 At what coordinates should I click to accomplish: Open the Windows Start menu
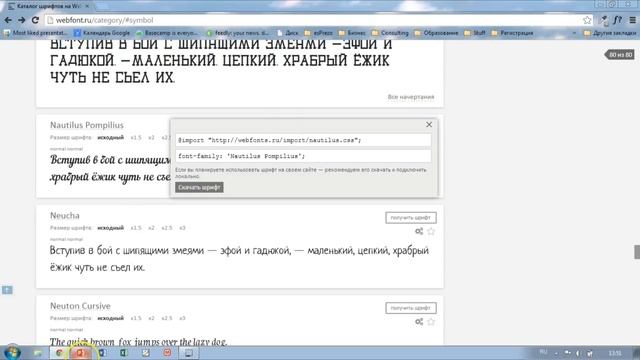click(12, 353)
